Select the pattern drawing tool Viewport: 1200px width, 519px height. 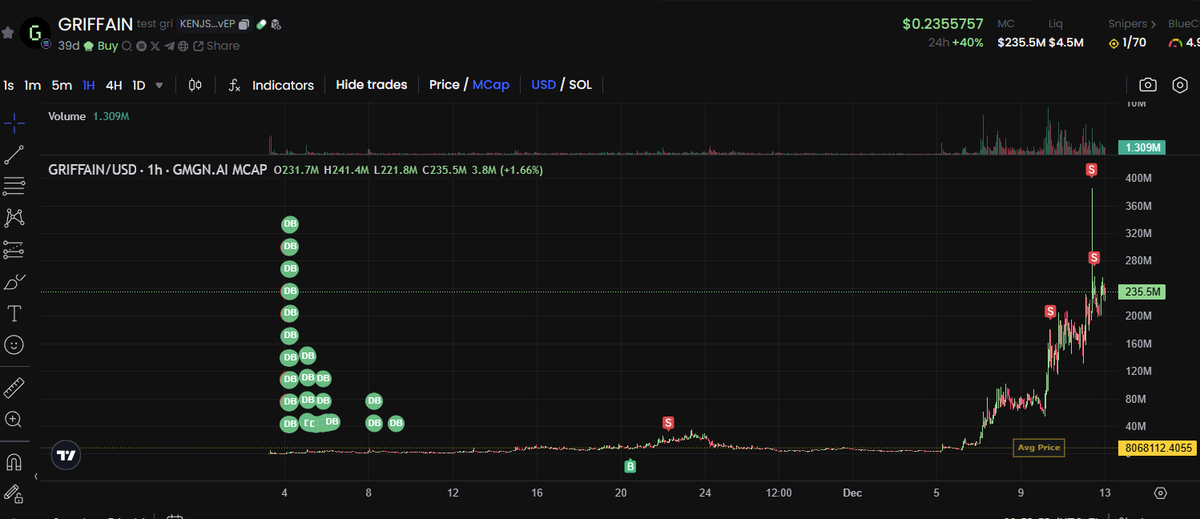coord(14,217)
